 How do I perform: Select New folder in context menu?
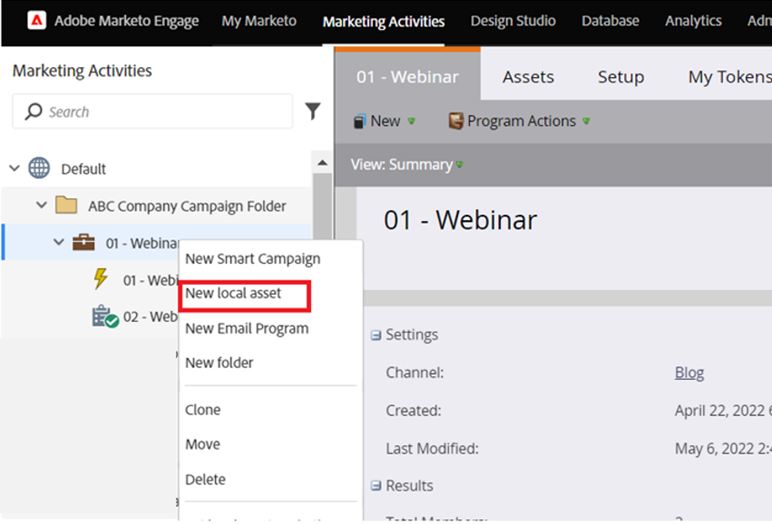[x=219, y=363]
